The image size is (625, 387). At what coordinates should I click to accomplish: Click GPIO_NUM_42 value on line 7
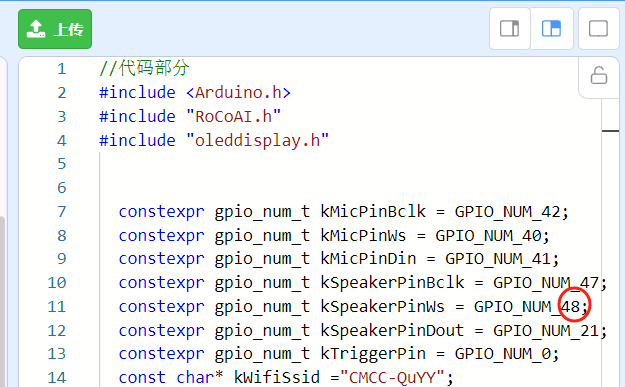click(507, 212)
